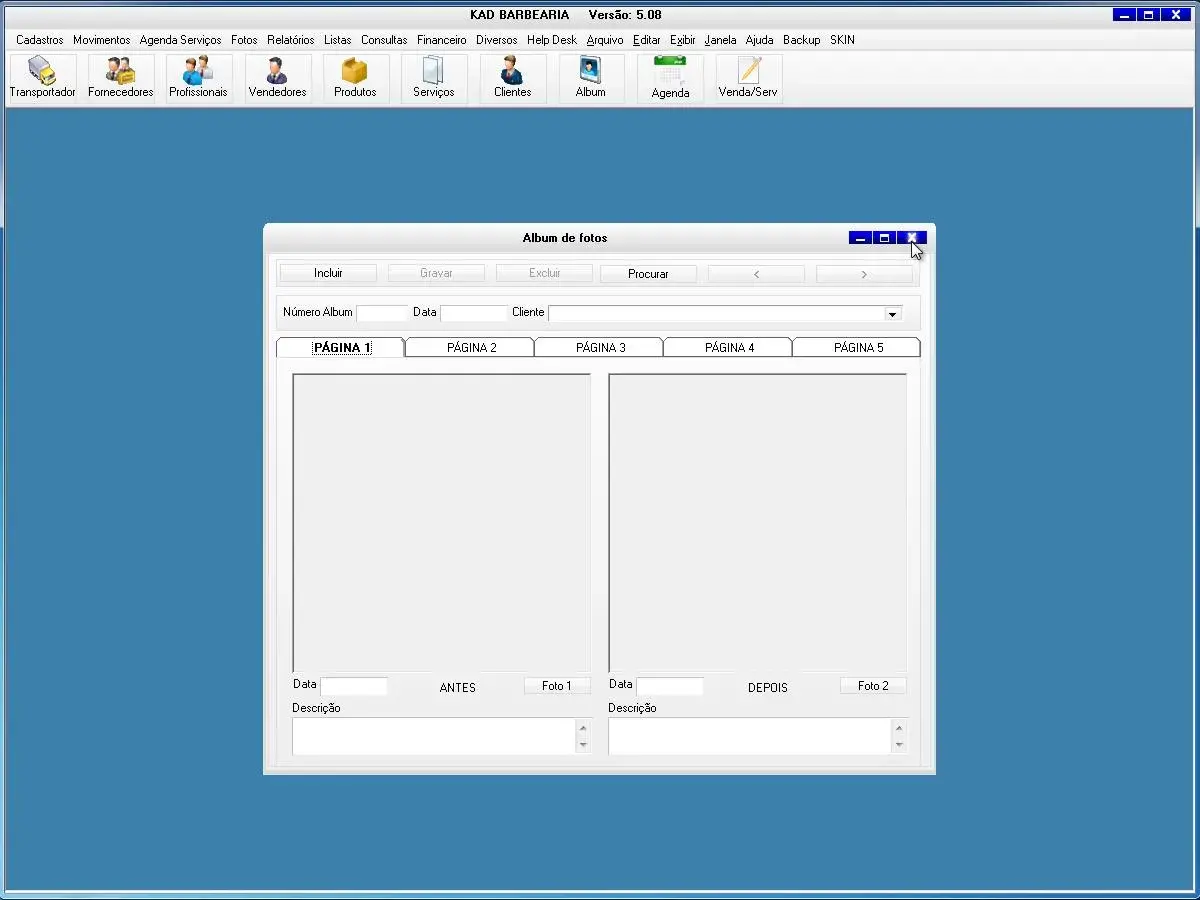Click the Fornecedores toolbar icon
1200x900 pixels.
click(120, 78)
